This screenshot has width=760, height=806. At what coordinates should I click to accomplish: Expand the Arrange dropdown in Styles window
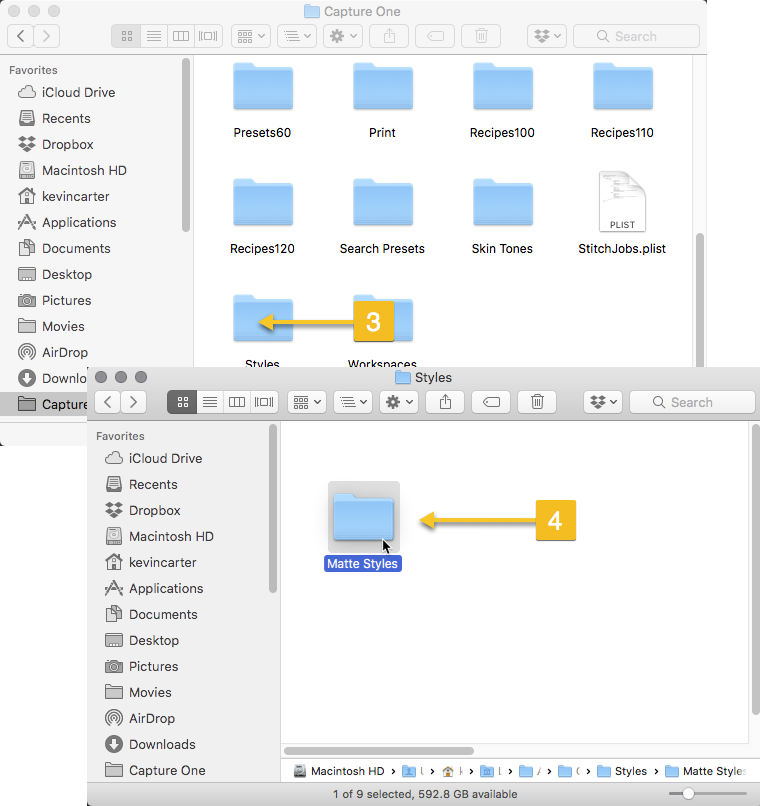click(353, 402)
